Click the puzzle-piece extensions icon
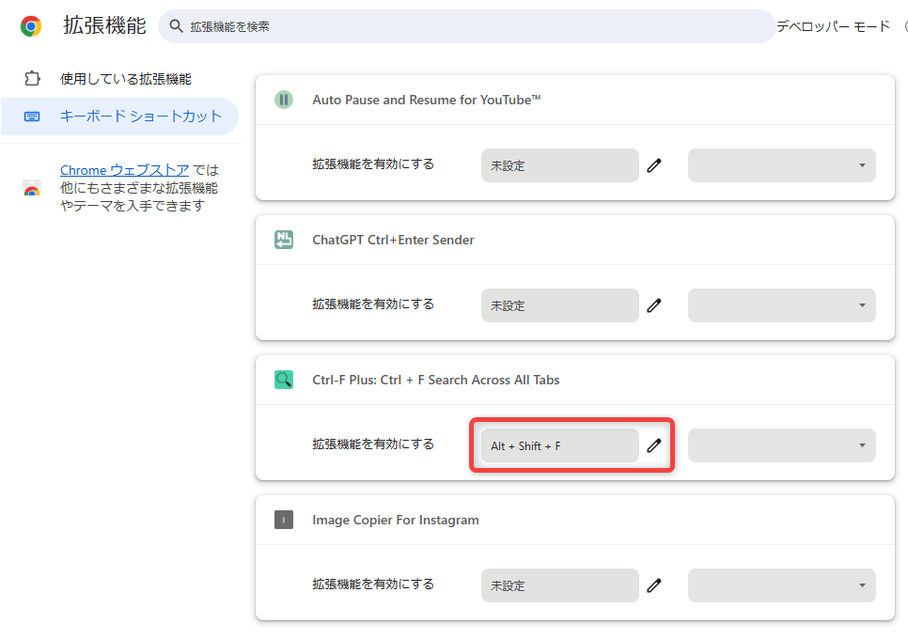The image size is (908, 639). point(32,78)
